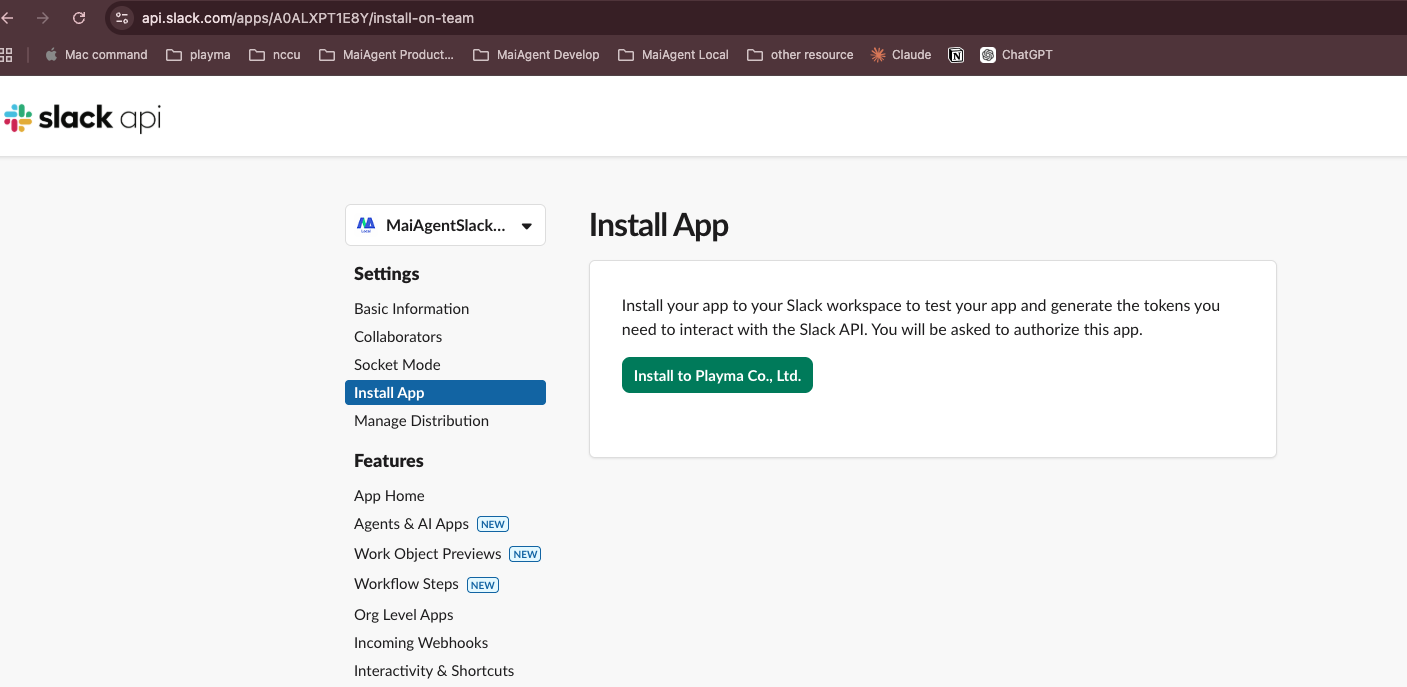Image resolution: width=1407 pixels, height=687 pixels.
Task: Open the other resource bookmarks folder
Action: (800, 55)
